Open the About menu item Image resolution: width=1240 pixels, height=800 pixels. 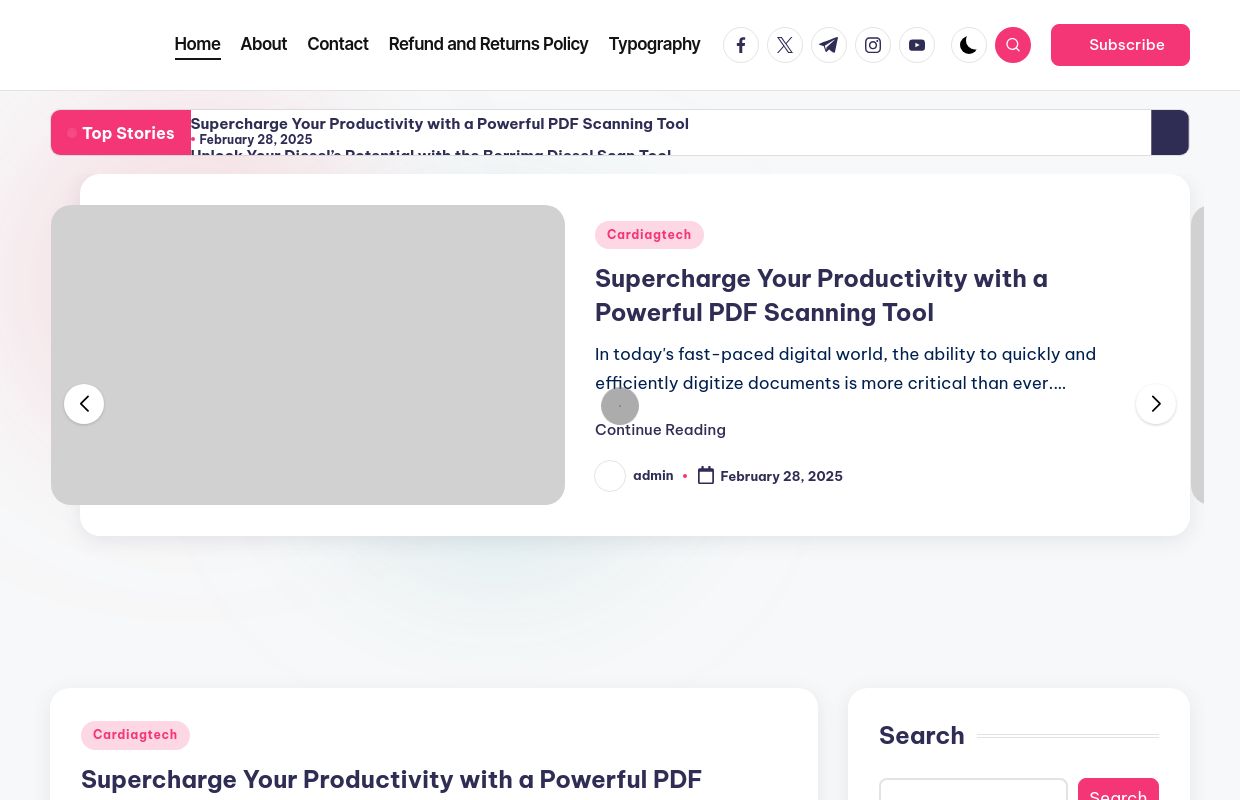tap(264, 44)
